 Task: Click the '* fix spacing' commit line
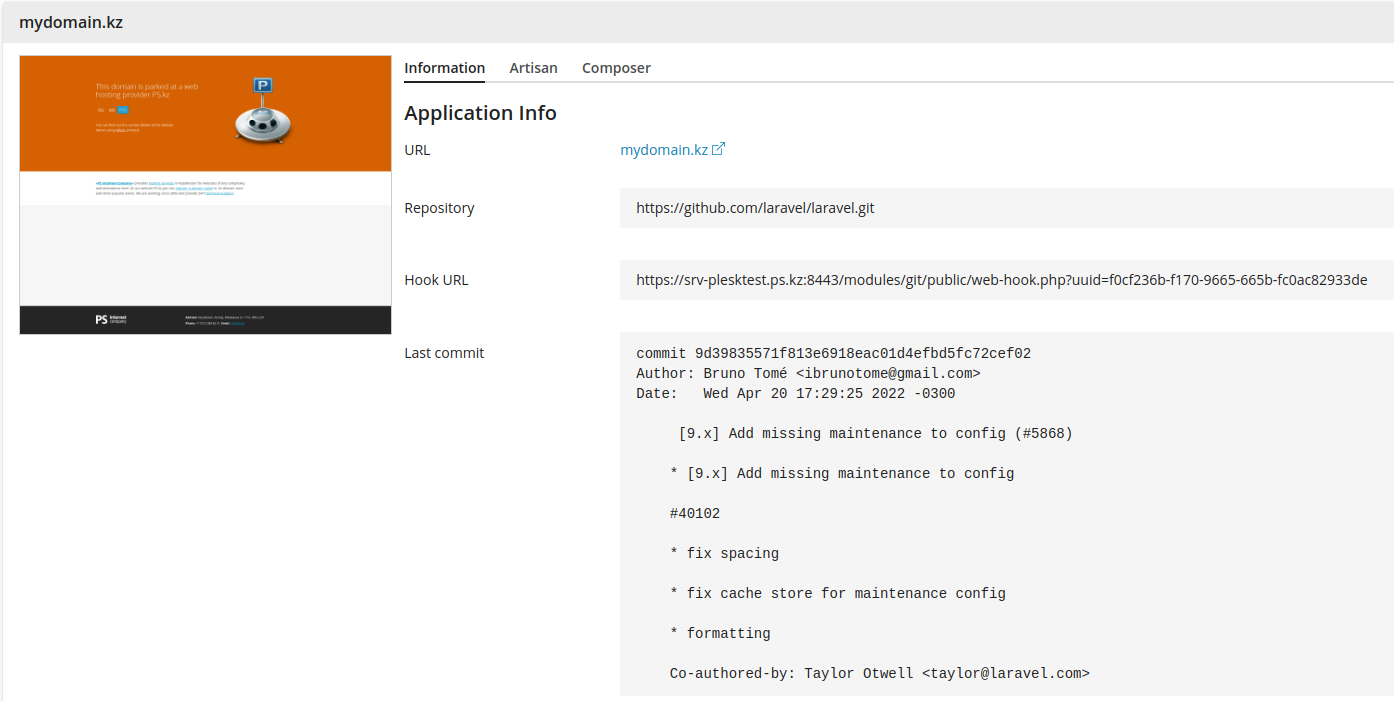tap(724, 554)
